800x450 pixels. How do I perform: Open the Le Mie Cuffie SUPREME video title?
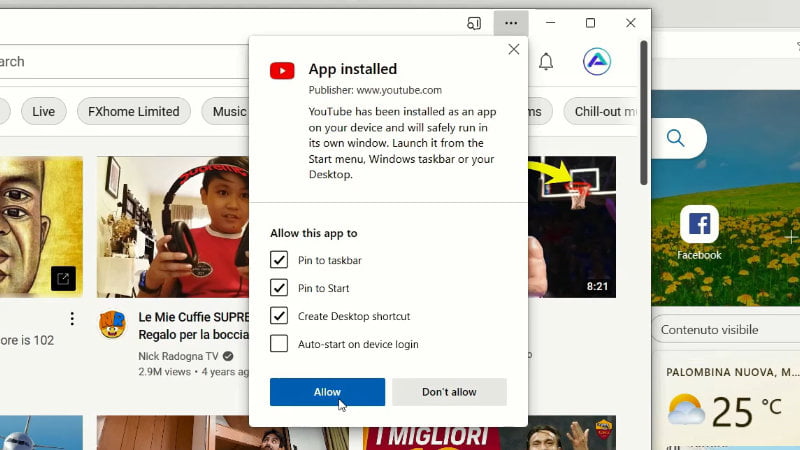(194, 326)
